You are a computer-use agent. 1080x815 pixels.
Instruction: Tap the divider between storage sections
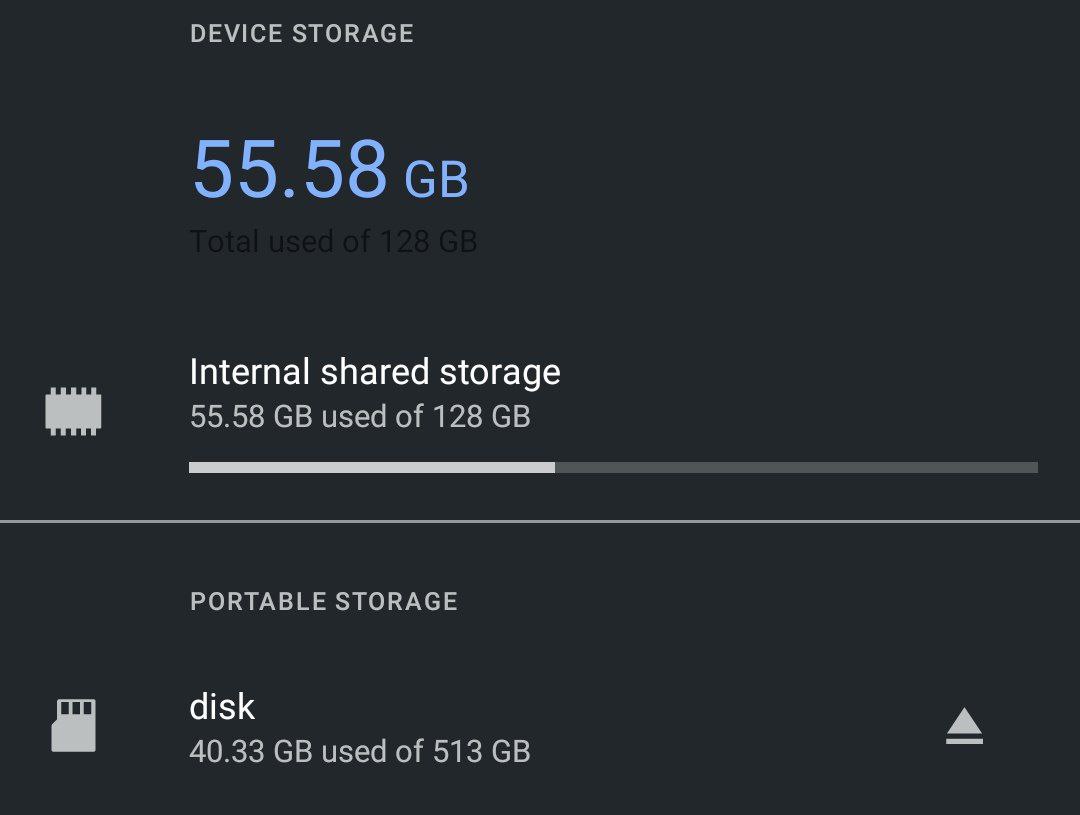pos(540,522)
